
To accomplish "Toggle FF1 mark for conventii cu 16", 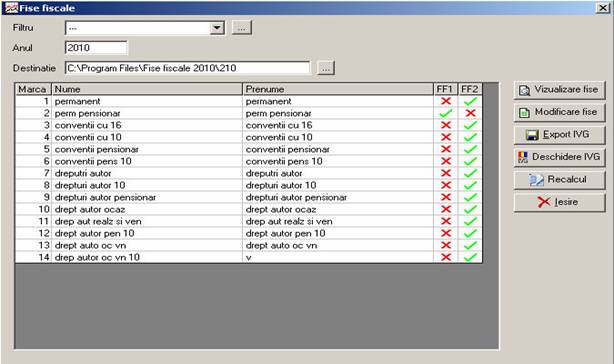I will tap(446, 125).
